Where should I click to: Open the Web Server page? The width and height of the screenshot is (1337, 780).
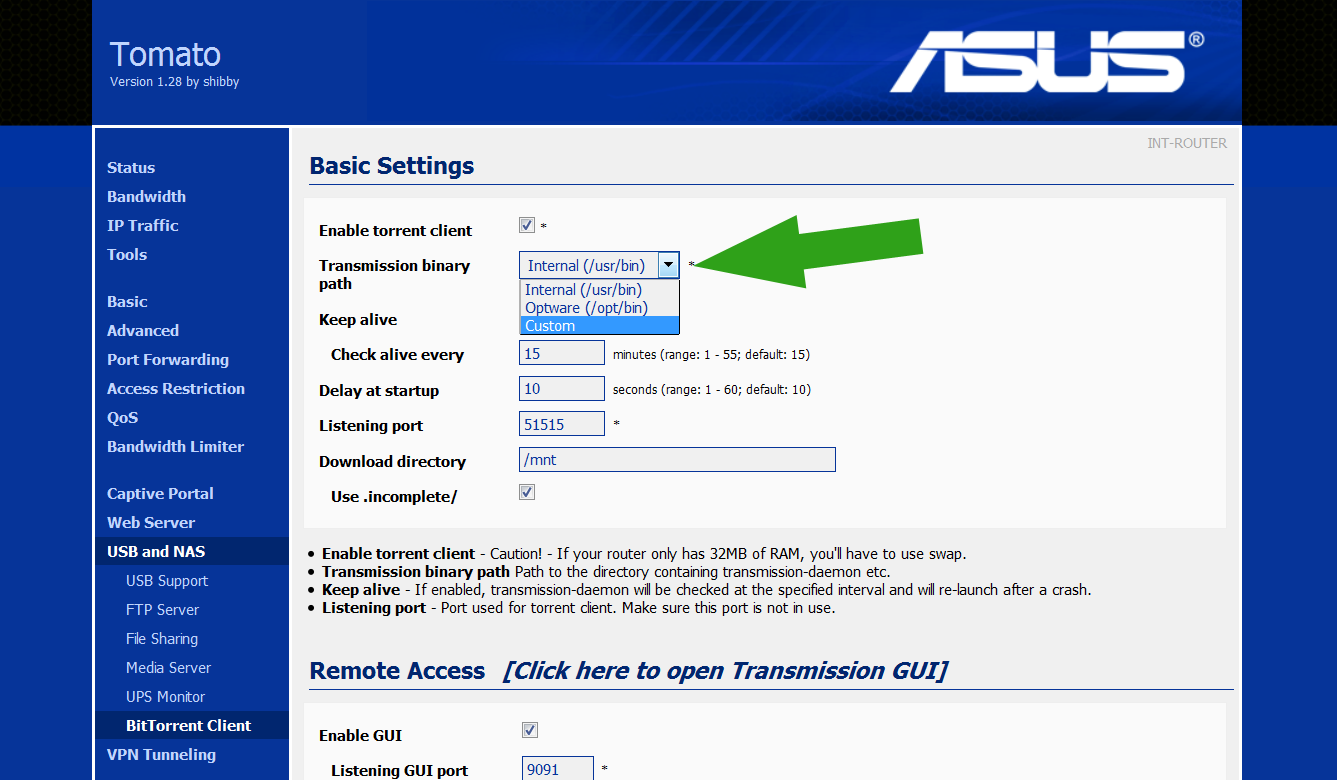tap(151, 523)
